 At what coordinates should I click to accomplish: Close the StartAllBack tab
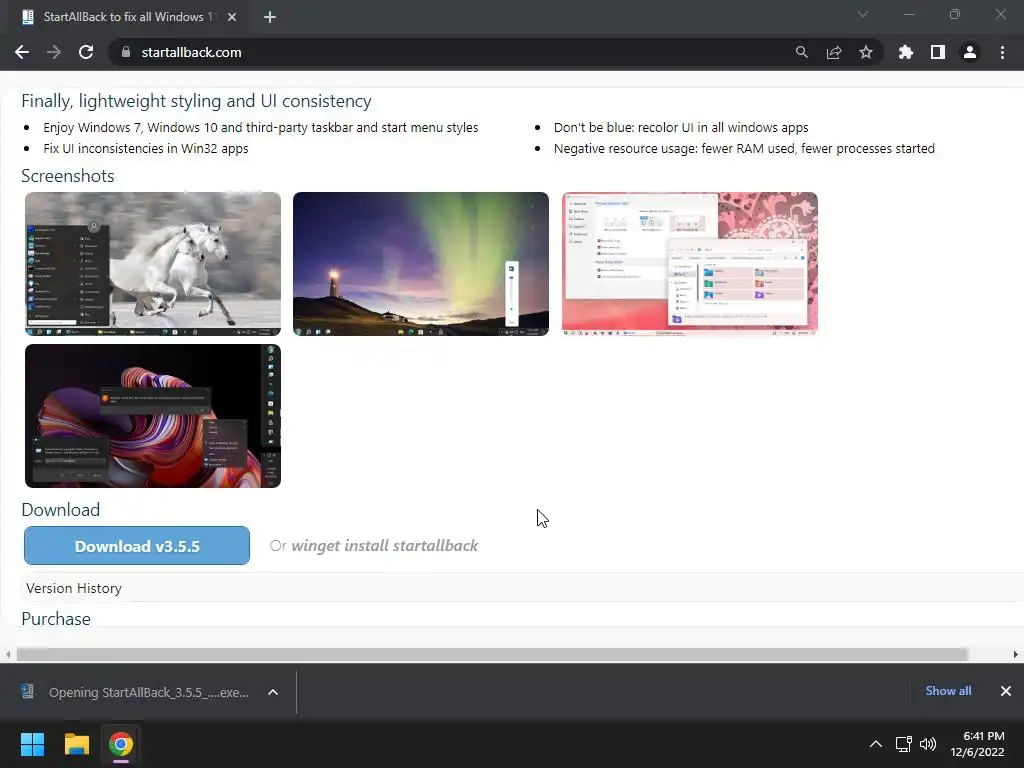tap(232, 17)
